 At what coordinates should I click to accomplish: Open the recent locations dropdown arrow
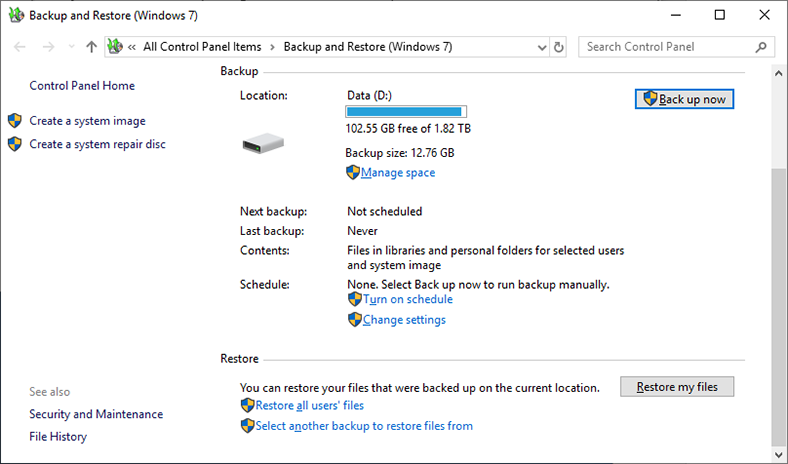coord(71,47)
